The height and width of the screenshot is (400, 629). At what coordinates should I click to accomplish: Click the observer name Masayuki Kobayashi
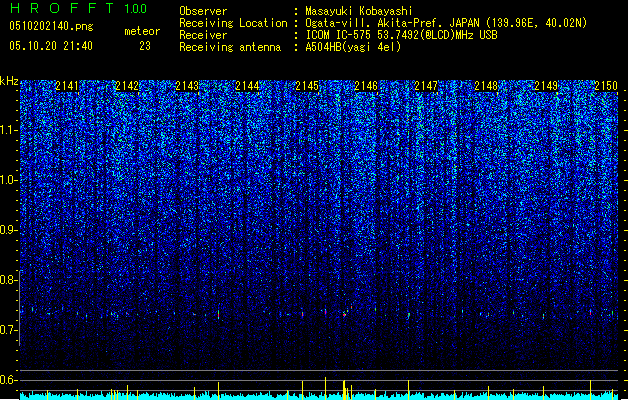coord(359,11)
